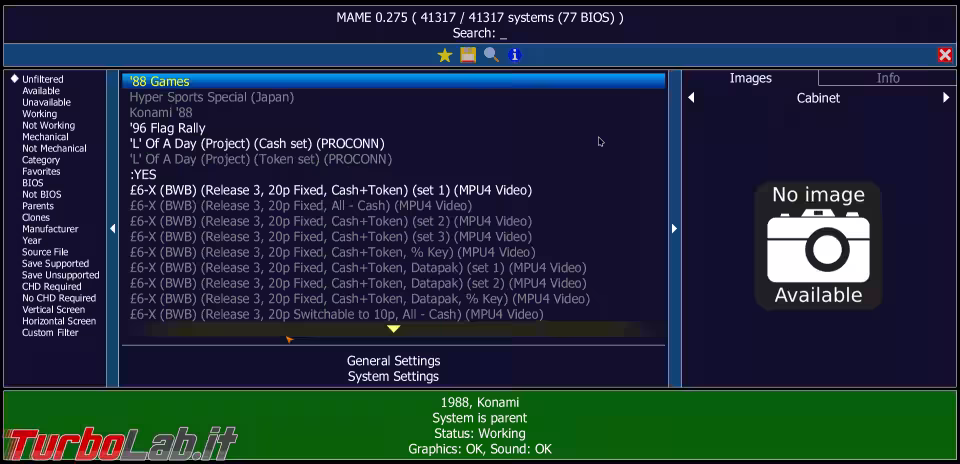
Task: Collapse the filter panel using left divider arrow
Action: tap(112, 229)
